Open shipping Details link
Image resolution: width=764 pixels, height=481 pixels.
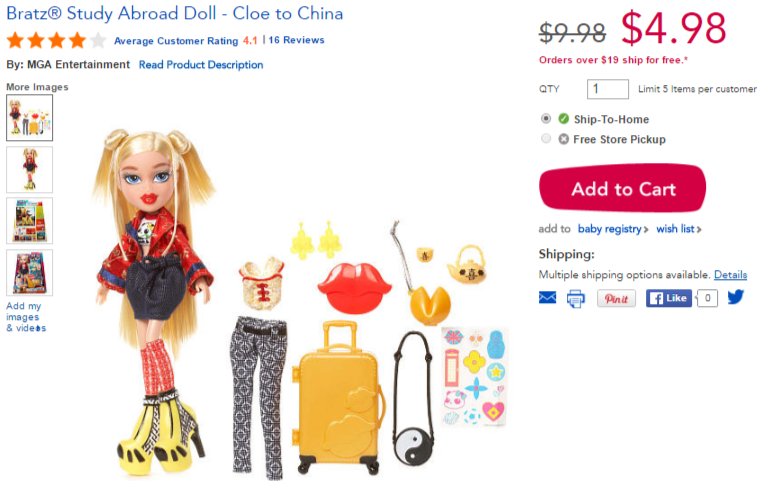[730, 275]
